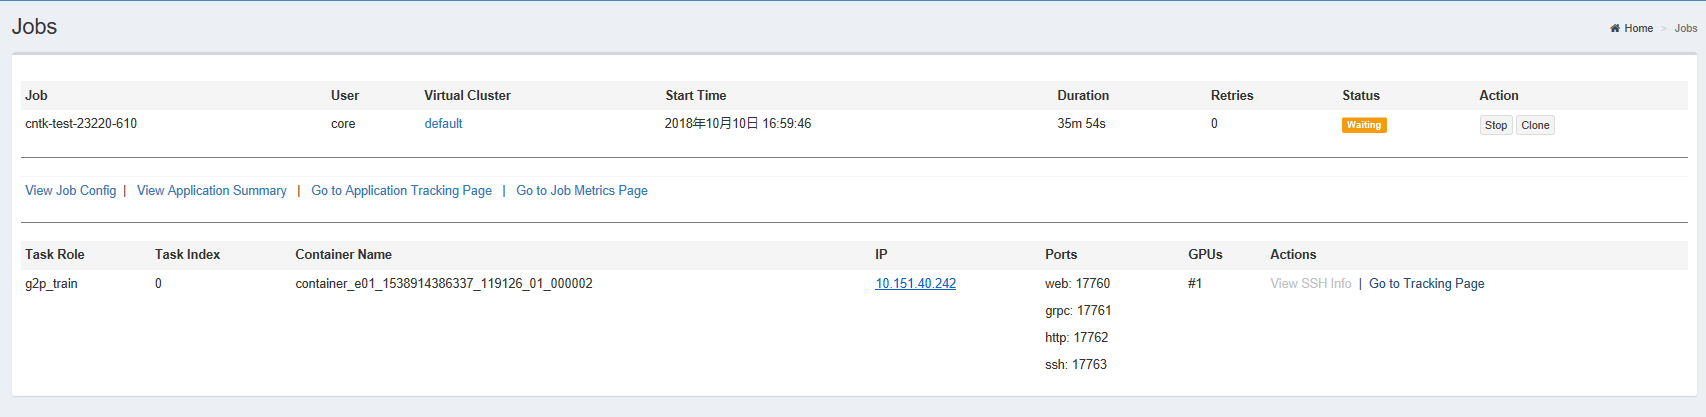This screenshot has width=1706, height=417.
Task: Select the GPU value #1
Action: pos(1195,283)
